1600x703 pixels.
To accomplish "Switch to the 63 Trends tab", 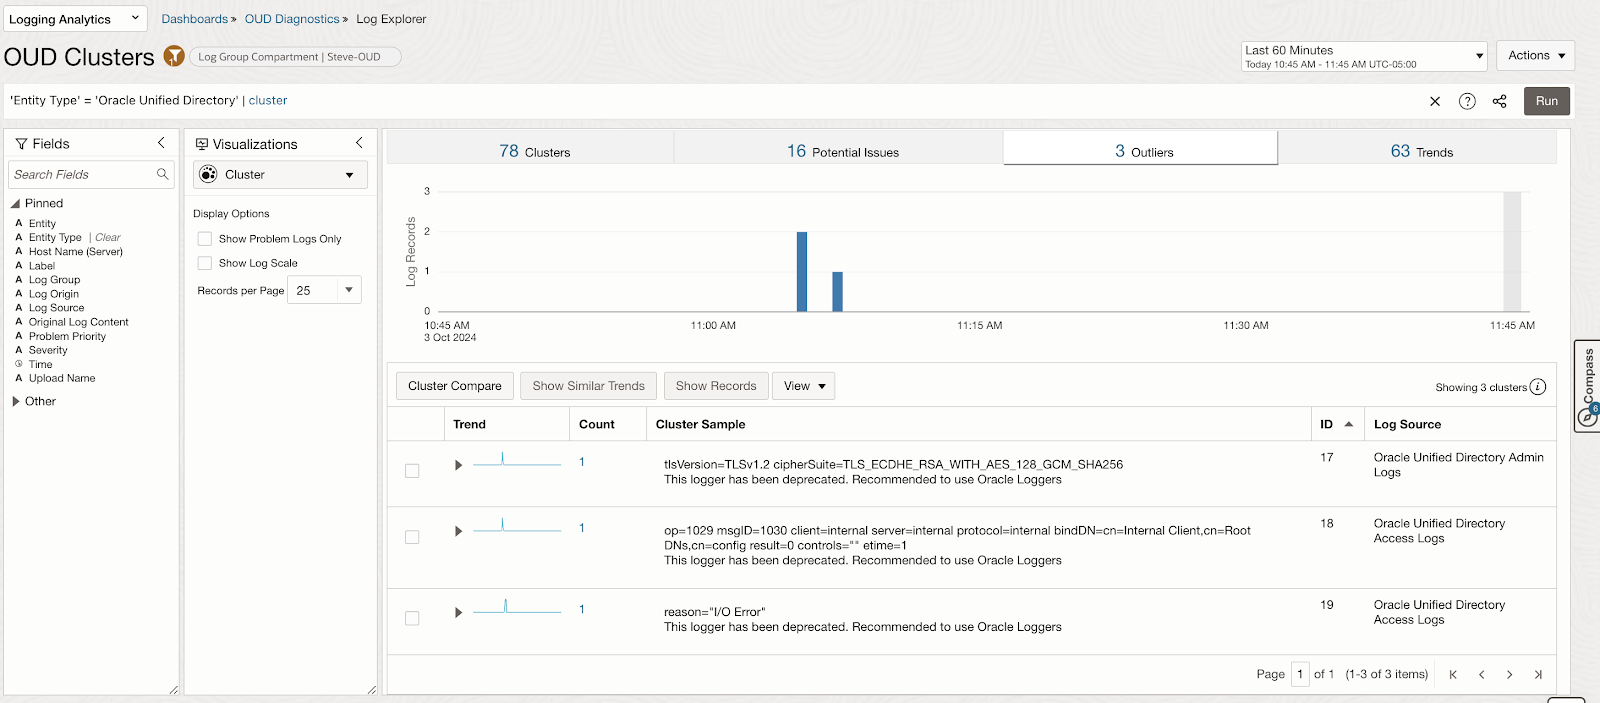I will click(1421, 151).
